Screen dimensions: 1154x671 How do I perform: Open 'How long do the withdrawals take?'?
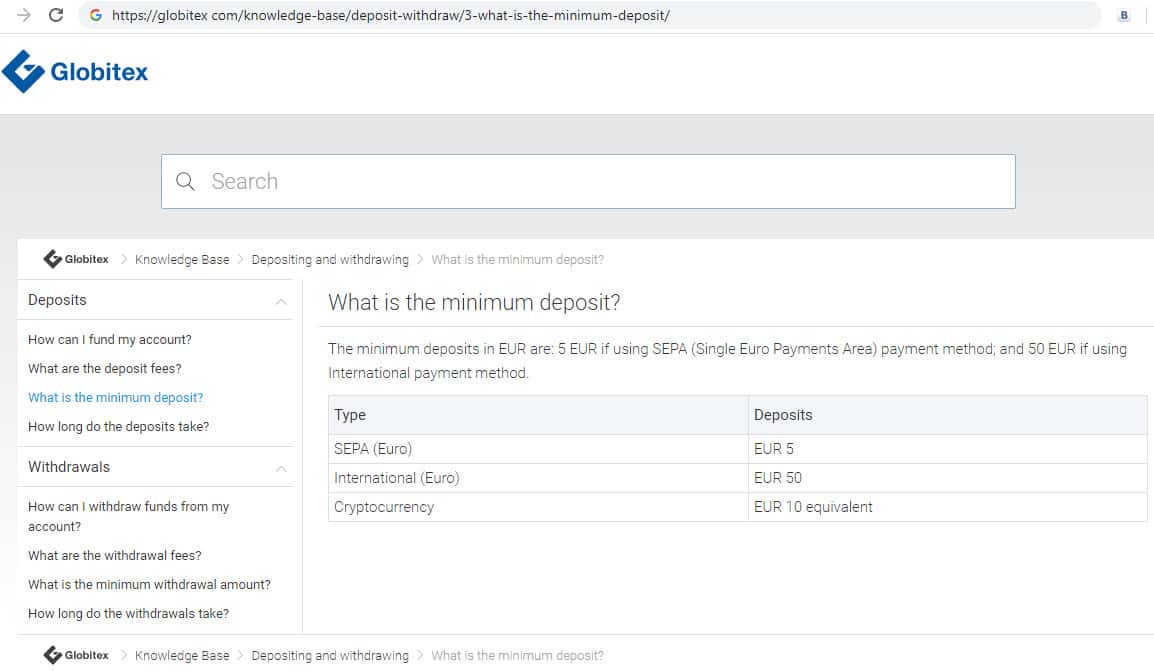(x=128, y=613)
